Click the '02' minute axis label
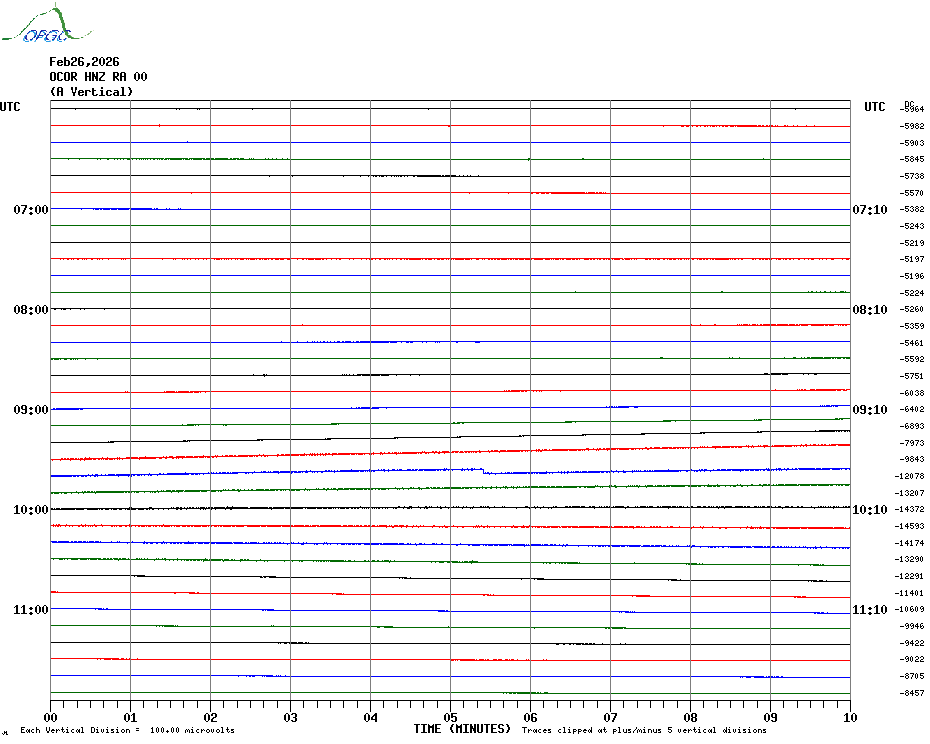This screenshot has width=930, height=744. (211, 718)
